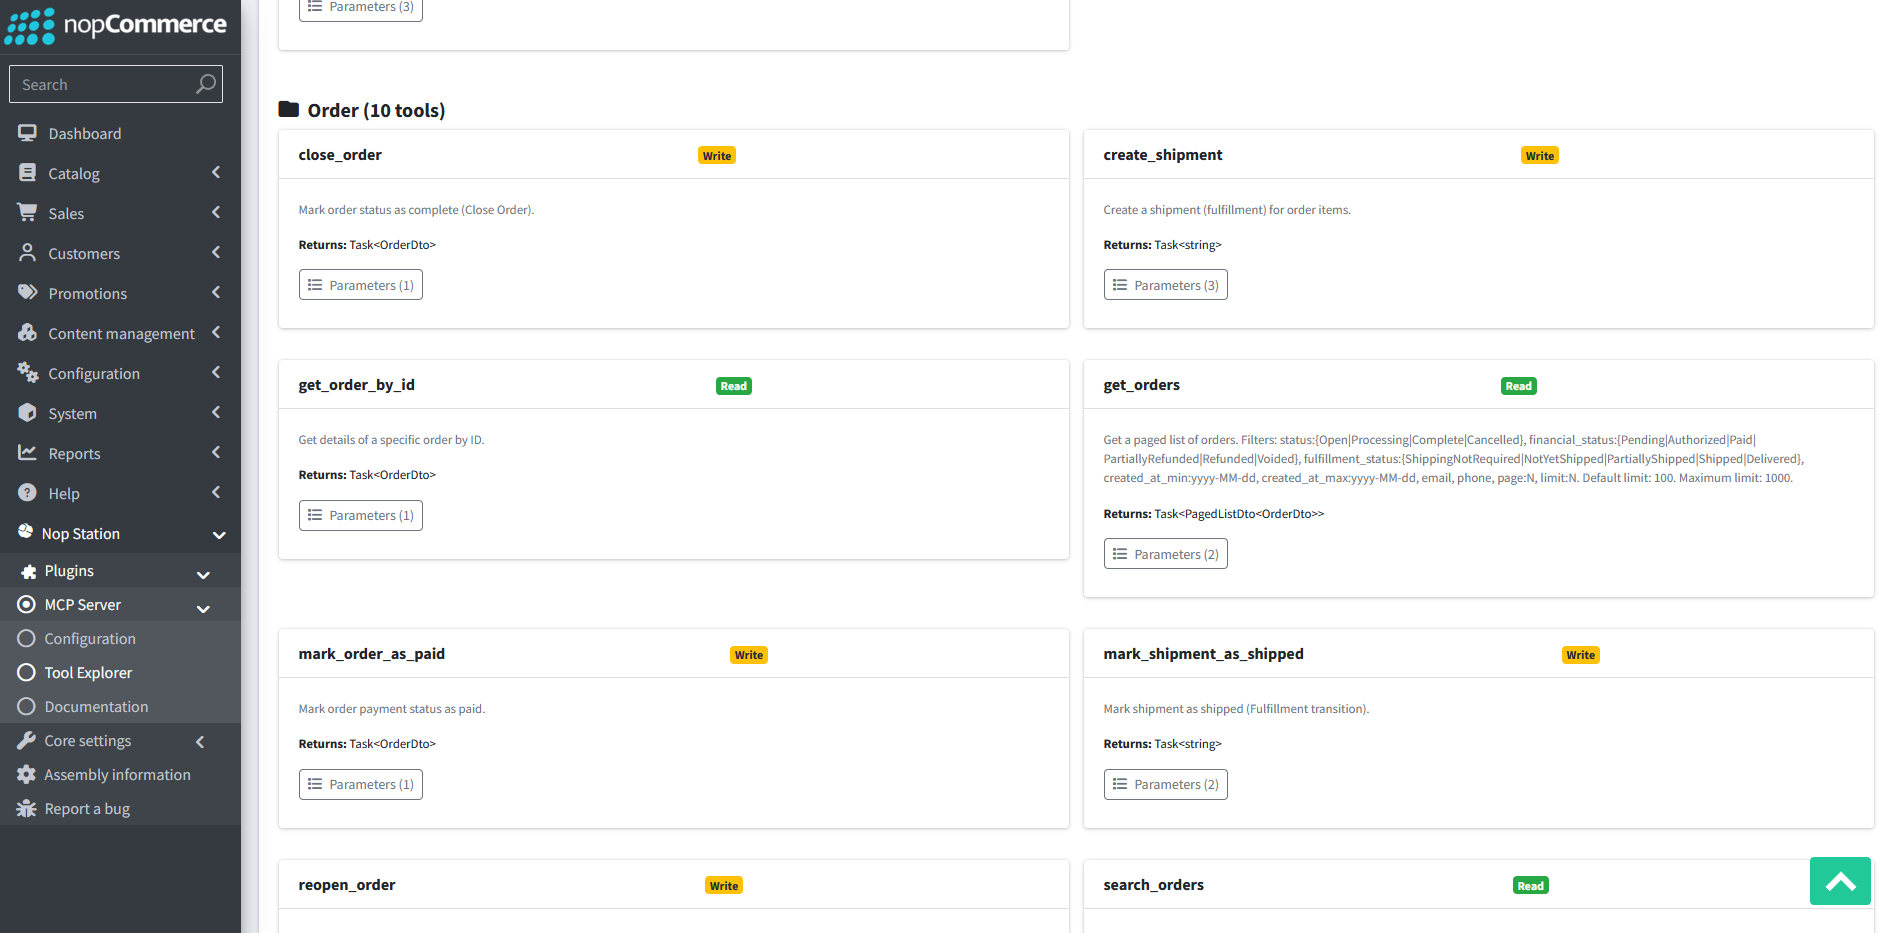Click the System cube icon
Screen dimensions: 1894x933
click(x=27, y=413)
